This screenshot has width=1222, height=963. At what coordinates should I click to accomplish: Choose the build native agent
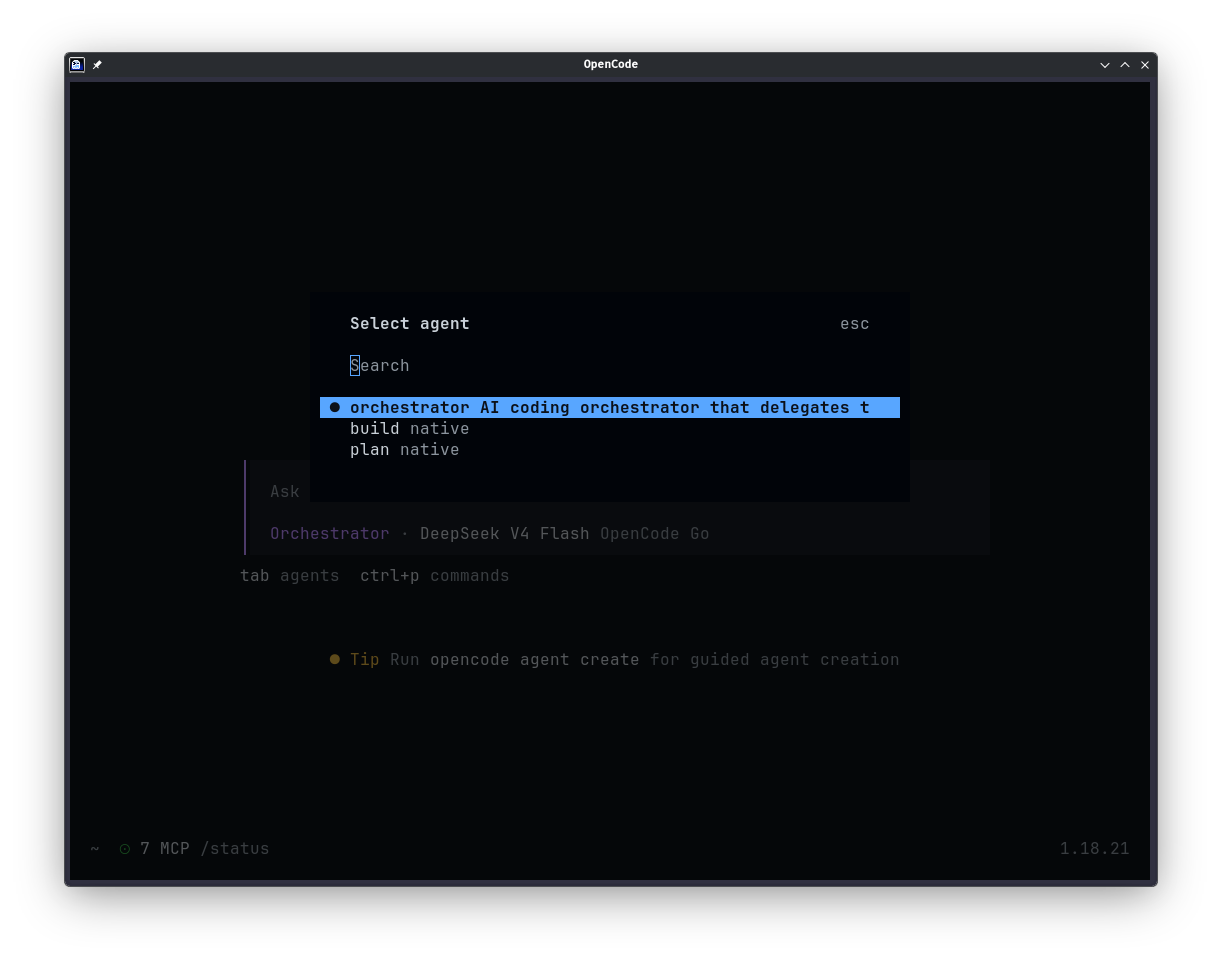(x=610, y=428)
